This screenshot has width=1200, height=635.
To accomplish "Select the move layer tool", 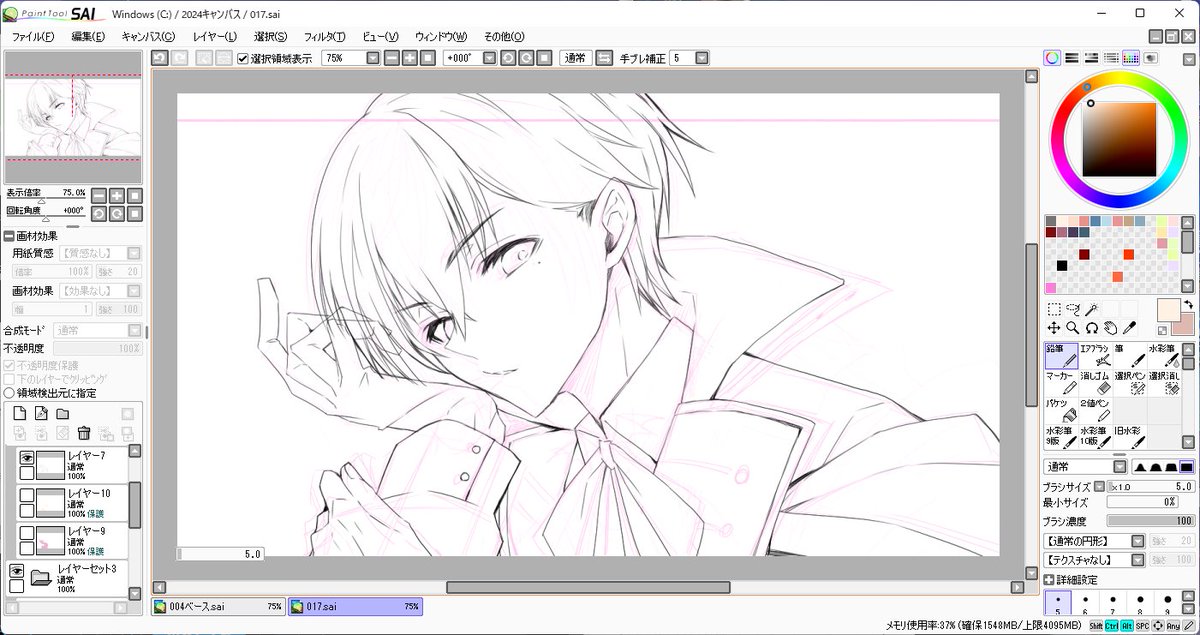I will coord(1054,328).
